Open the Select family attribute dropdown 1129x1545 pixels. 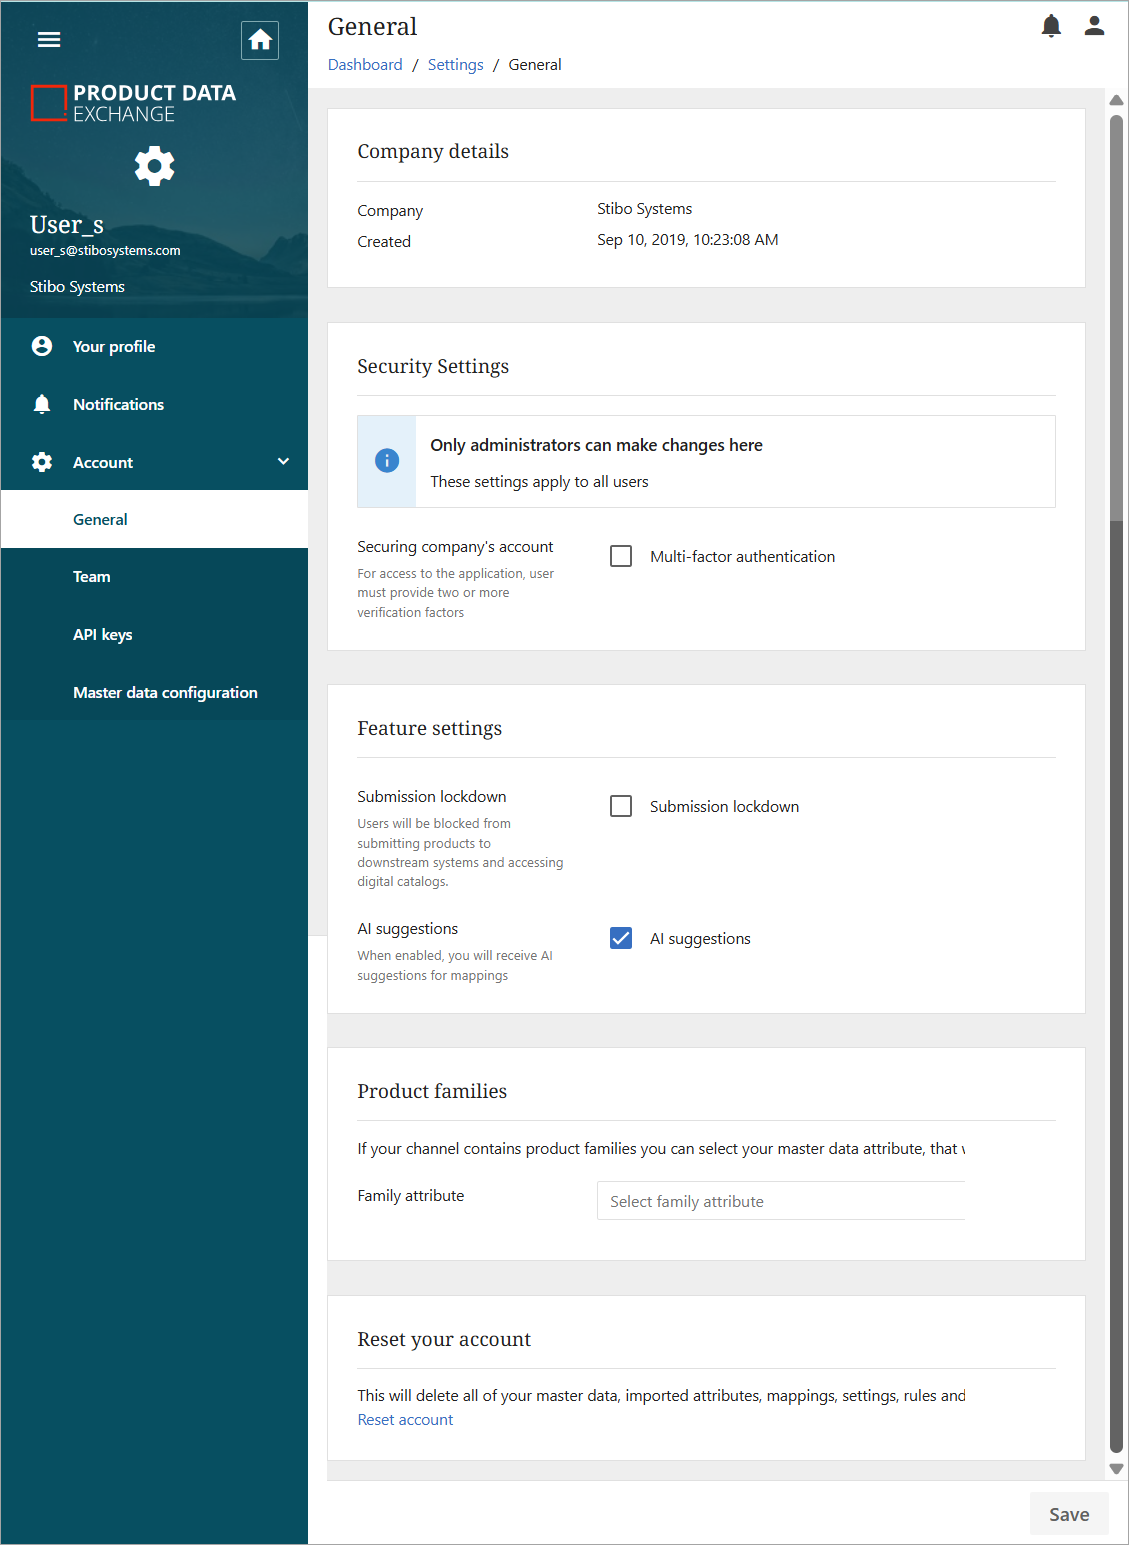click(781, 1201)
